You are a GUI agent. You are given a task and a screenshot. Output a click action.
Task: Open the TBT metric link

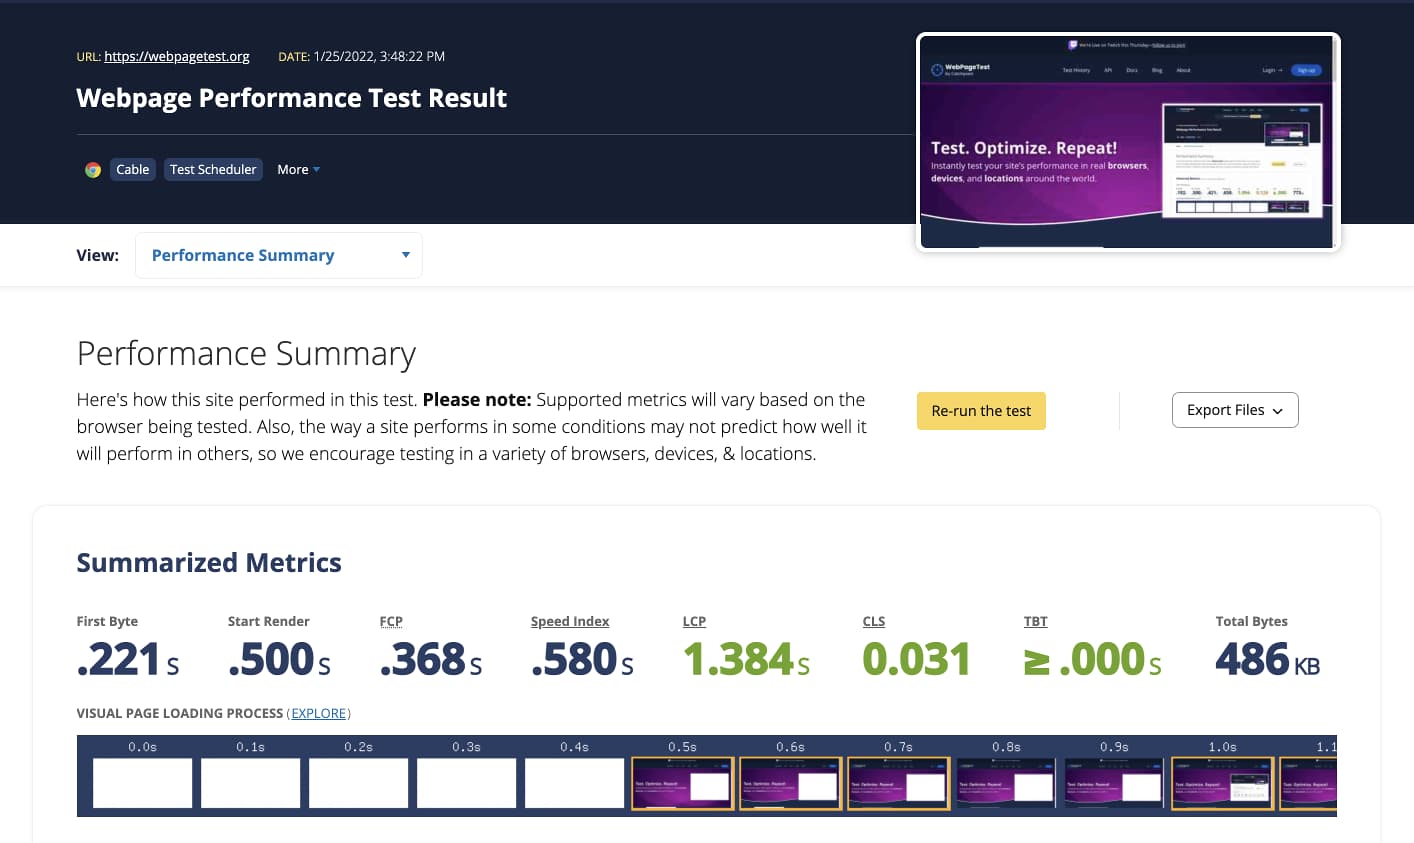(1036, 621)
